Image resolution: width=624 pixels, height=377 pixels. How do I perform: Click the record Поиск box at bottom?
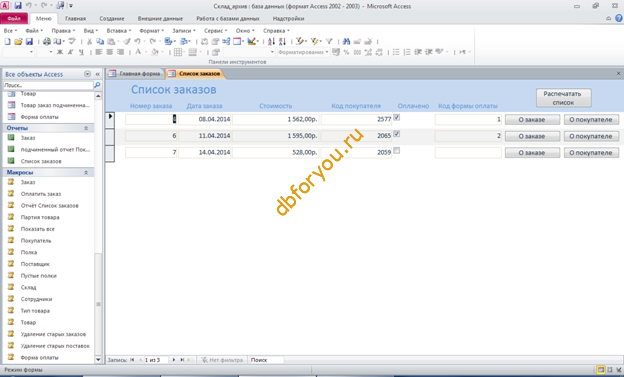click(266, 360)
